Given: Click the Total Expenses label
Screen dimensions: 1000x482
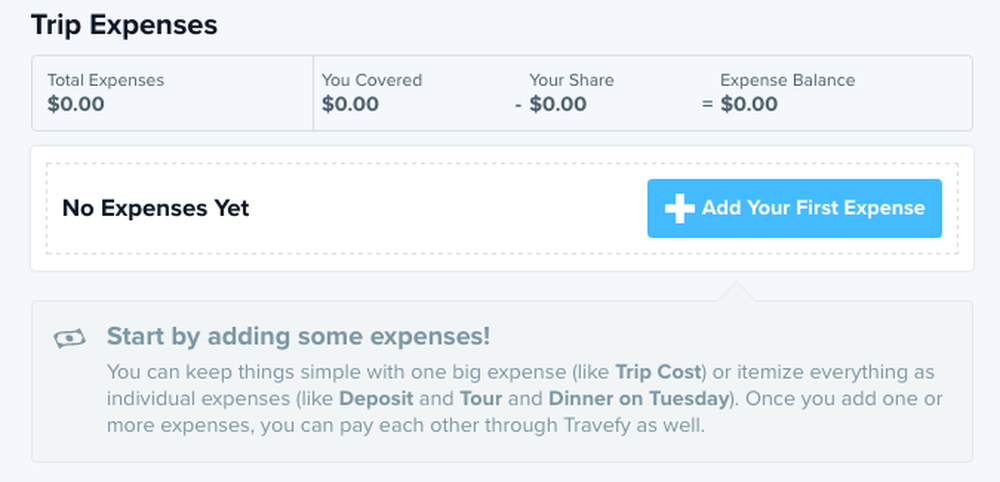Looking at the screenshot, I should tap(105, 80).
